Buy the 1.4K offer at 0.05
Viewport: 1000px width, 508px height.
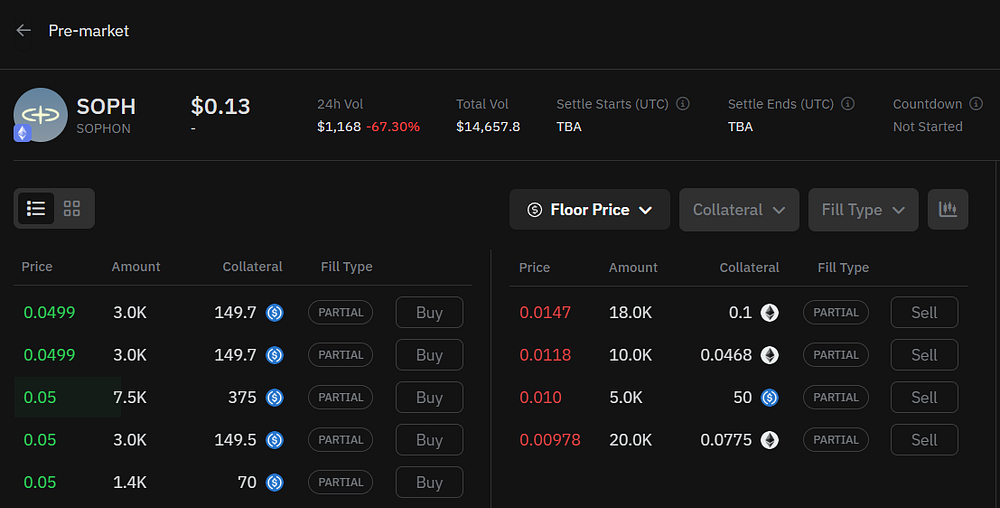click(429, 483)
